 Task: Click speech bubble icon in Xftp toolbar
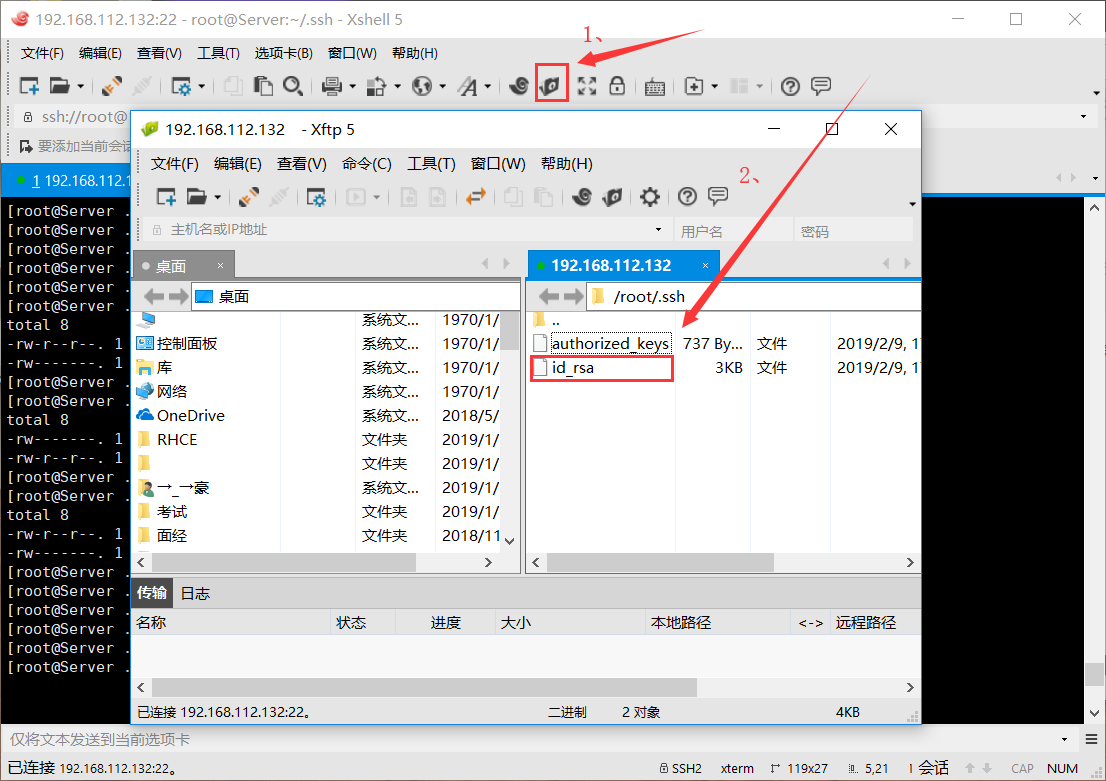point(718,196)
